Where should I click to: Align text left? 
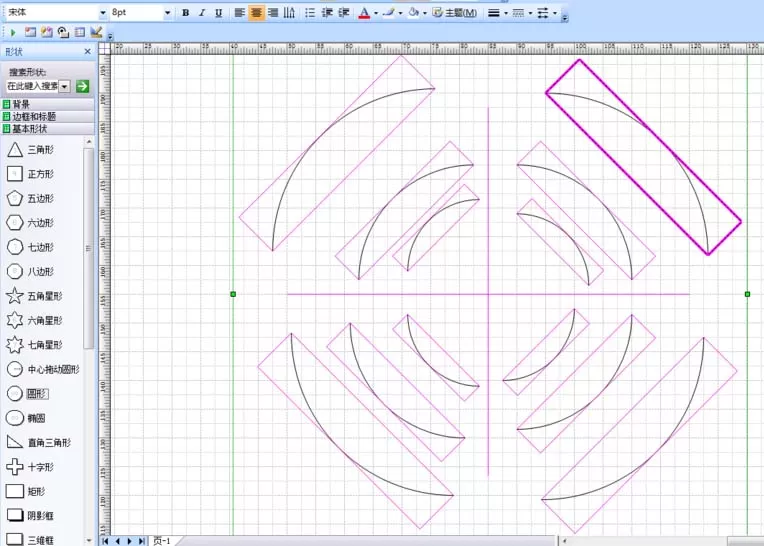[239, 13]
